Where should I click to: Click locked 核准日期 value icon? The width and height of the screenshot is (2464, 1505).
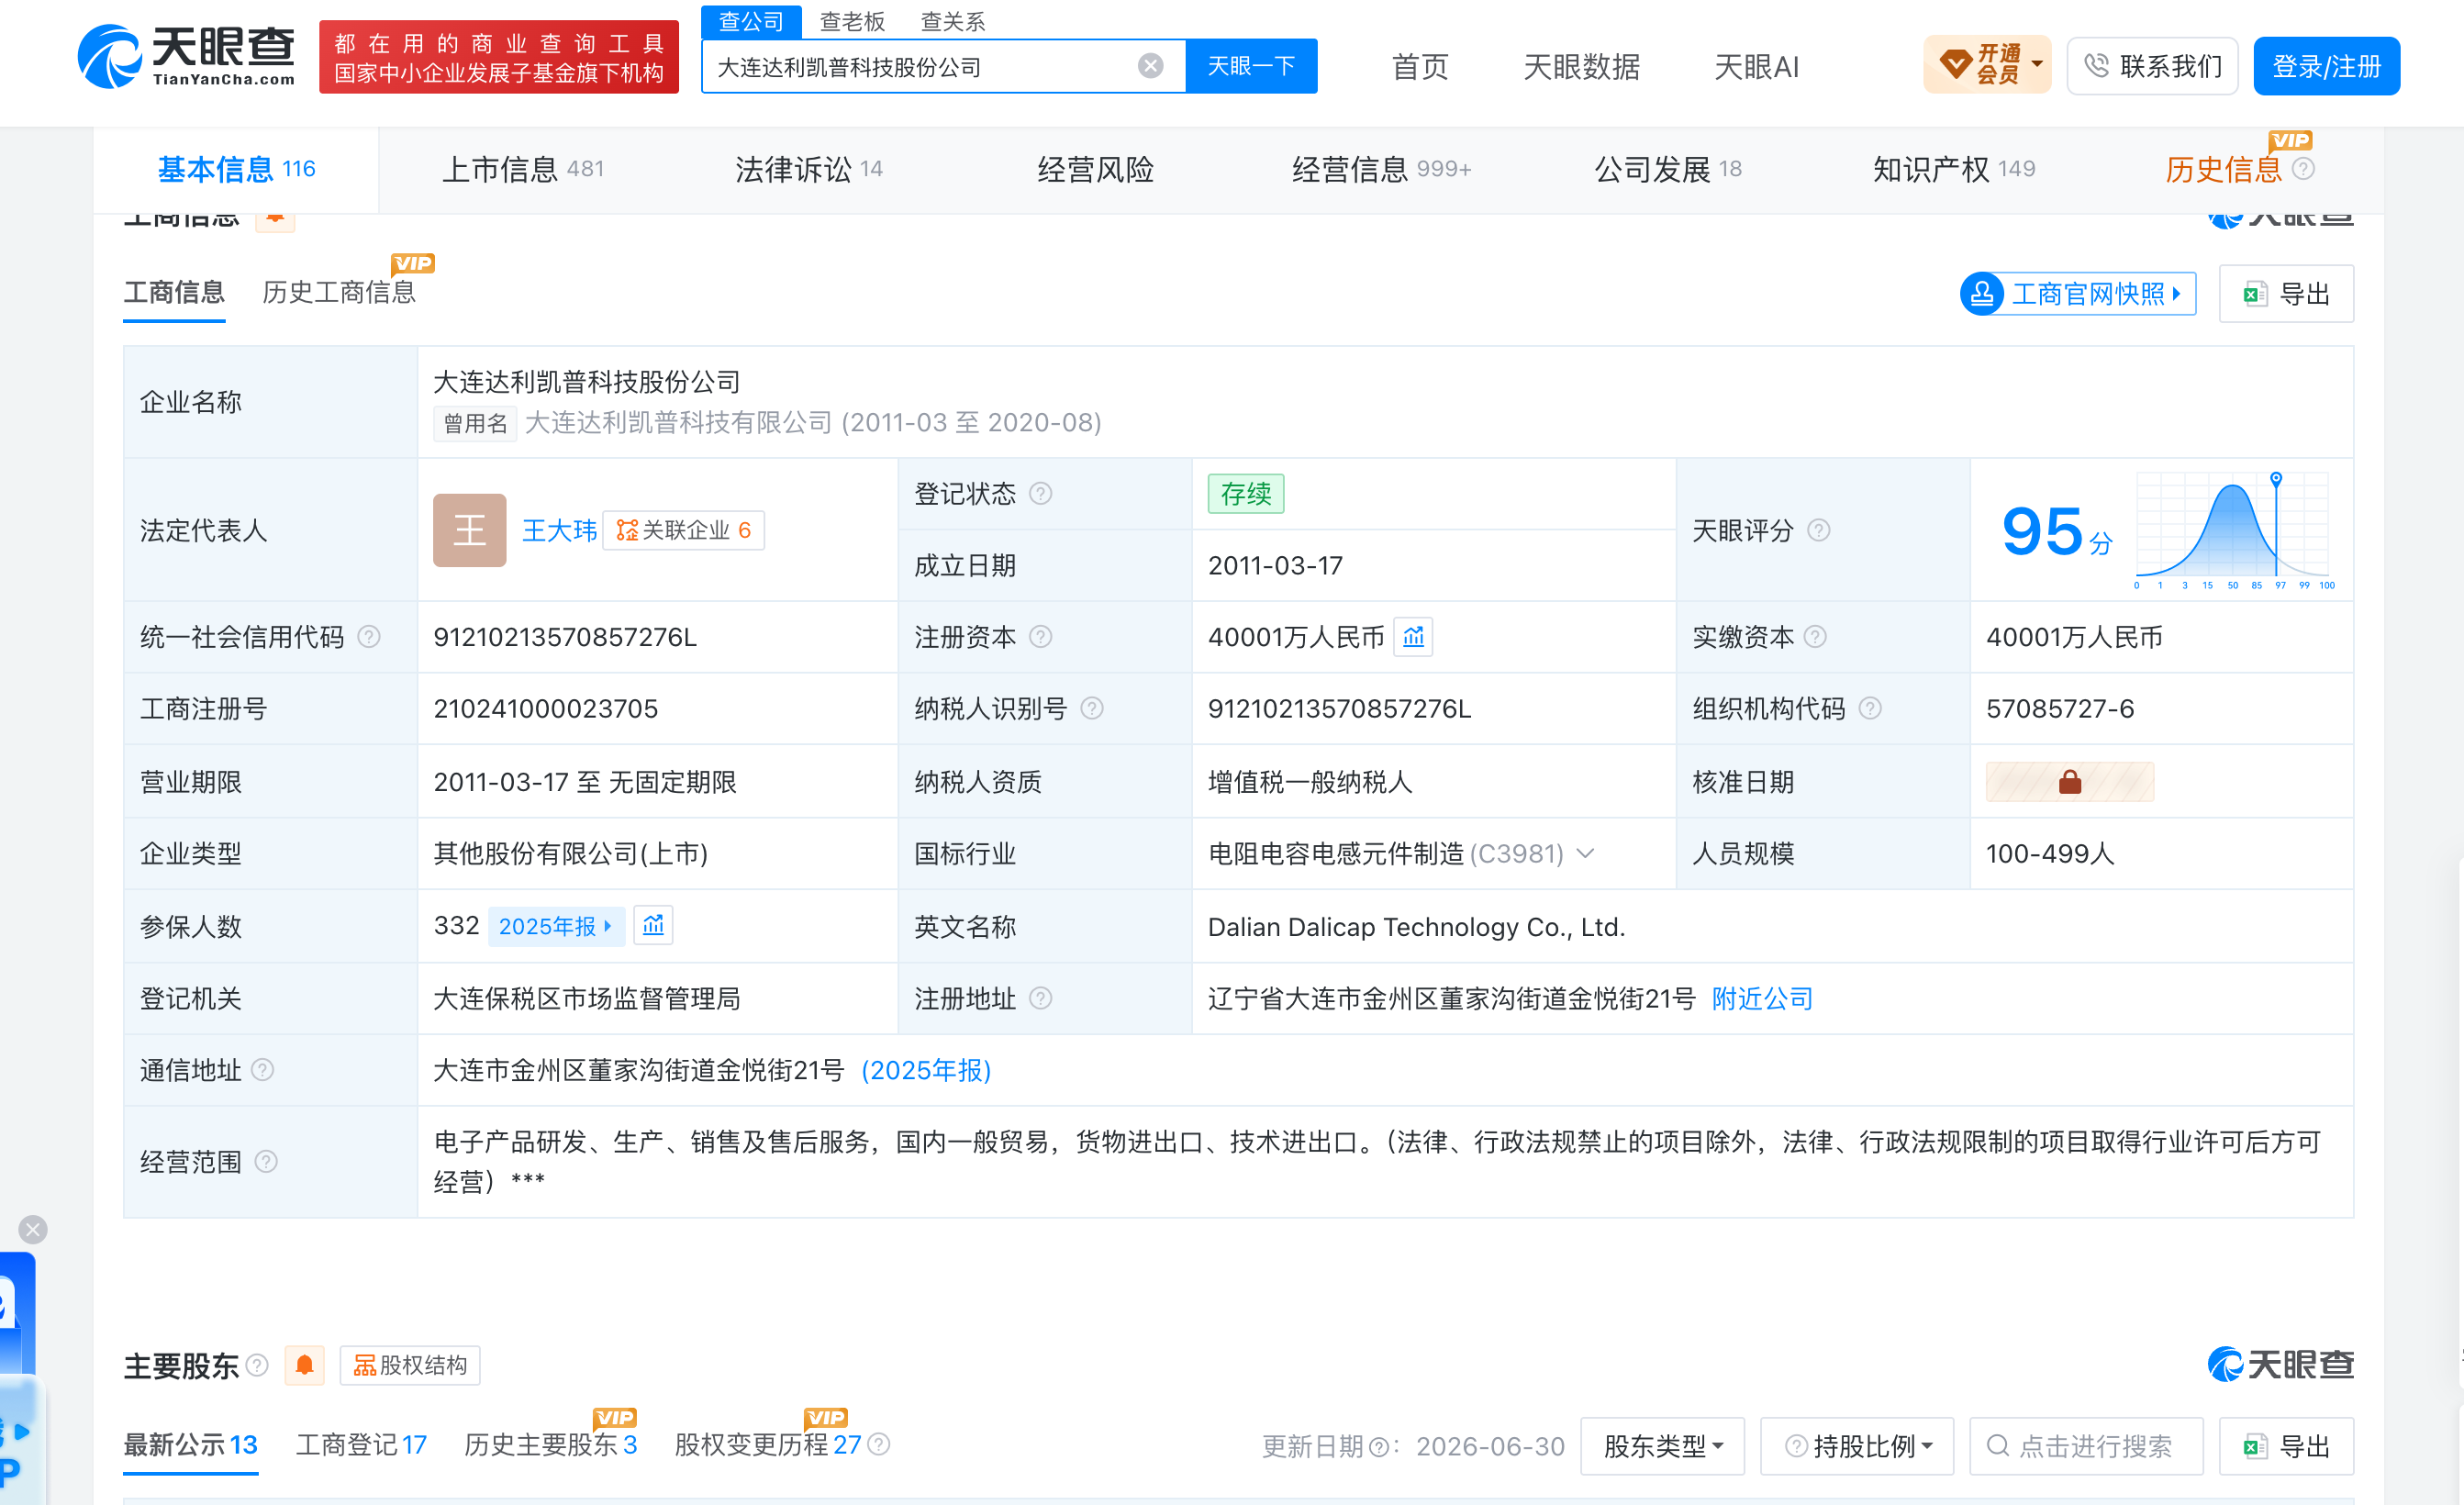[2069, 782]
